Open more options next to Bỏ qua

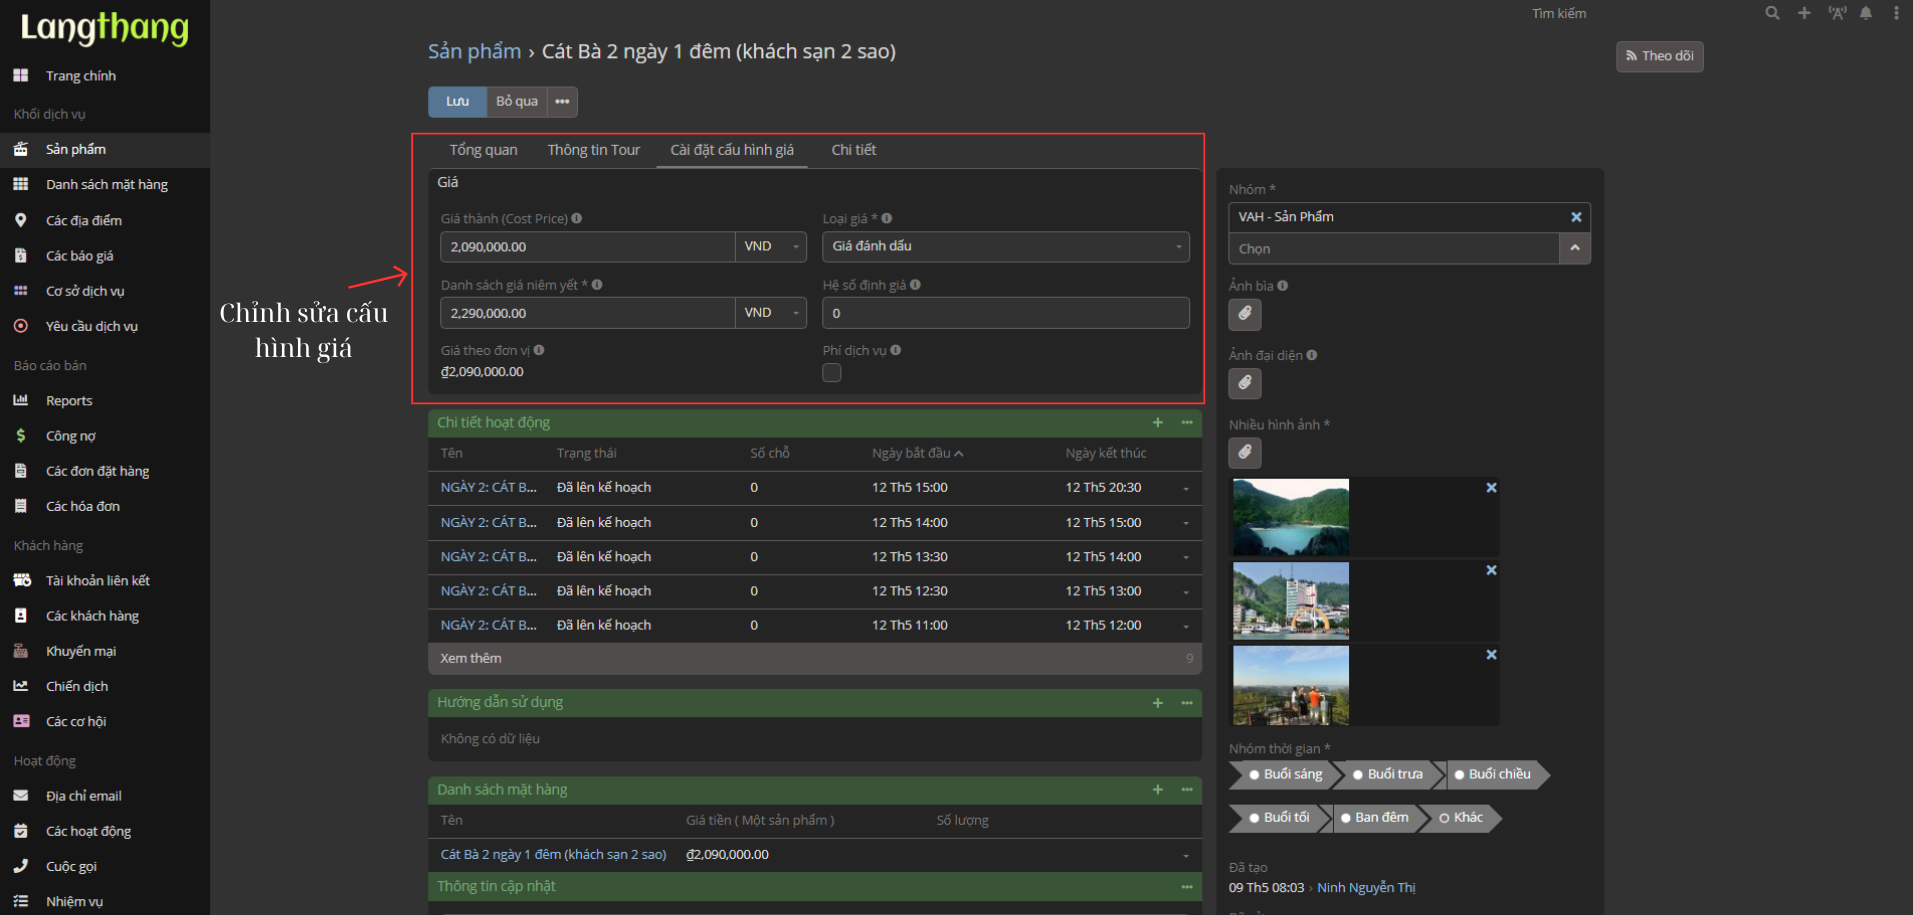click(x=562, y=102)
